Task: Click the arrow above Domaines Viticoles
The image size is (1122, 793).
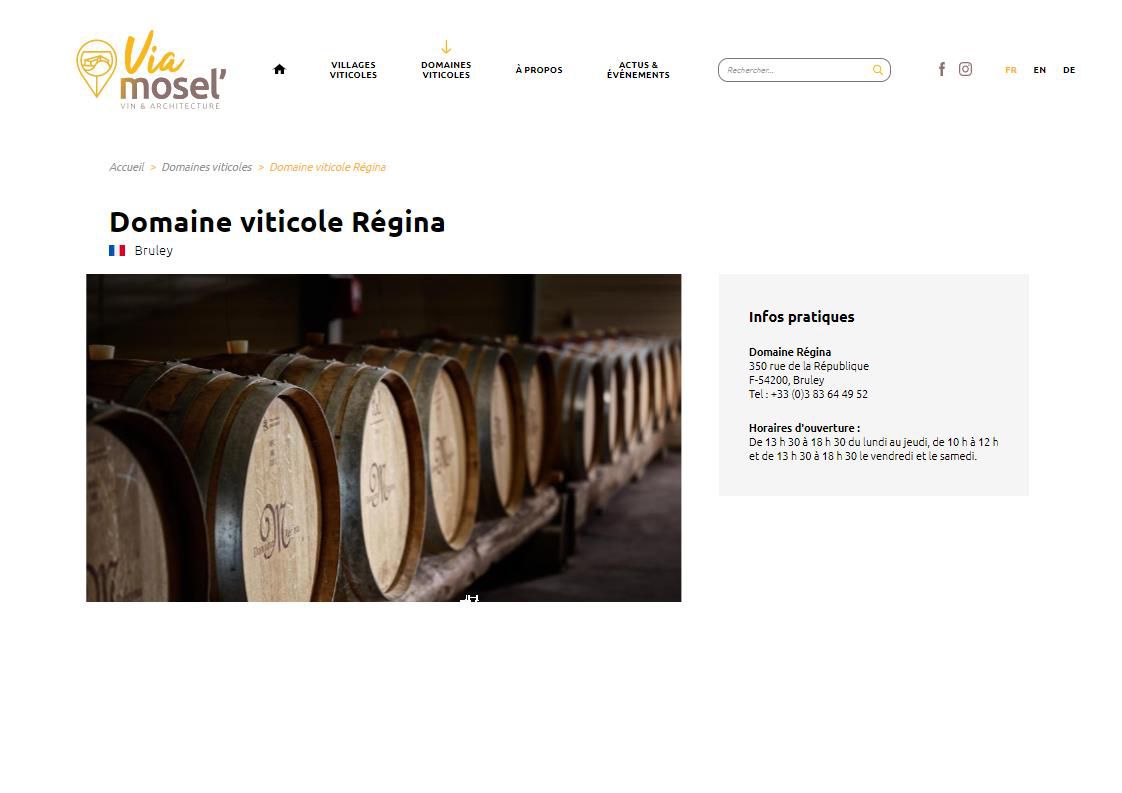Action: coord(446,47)
